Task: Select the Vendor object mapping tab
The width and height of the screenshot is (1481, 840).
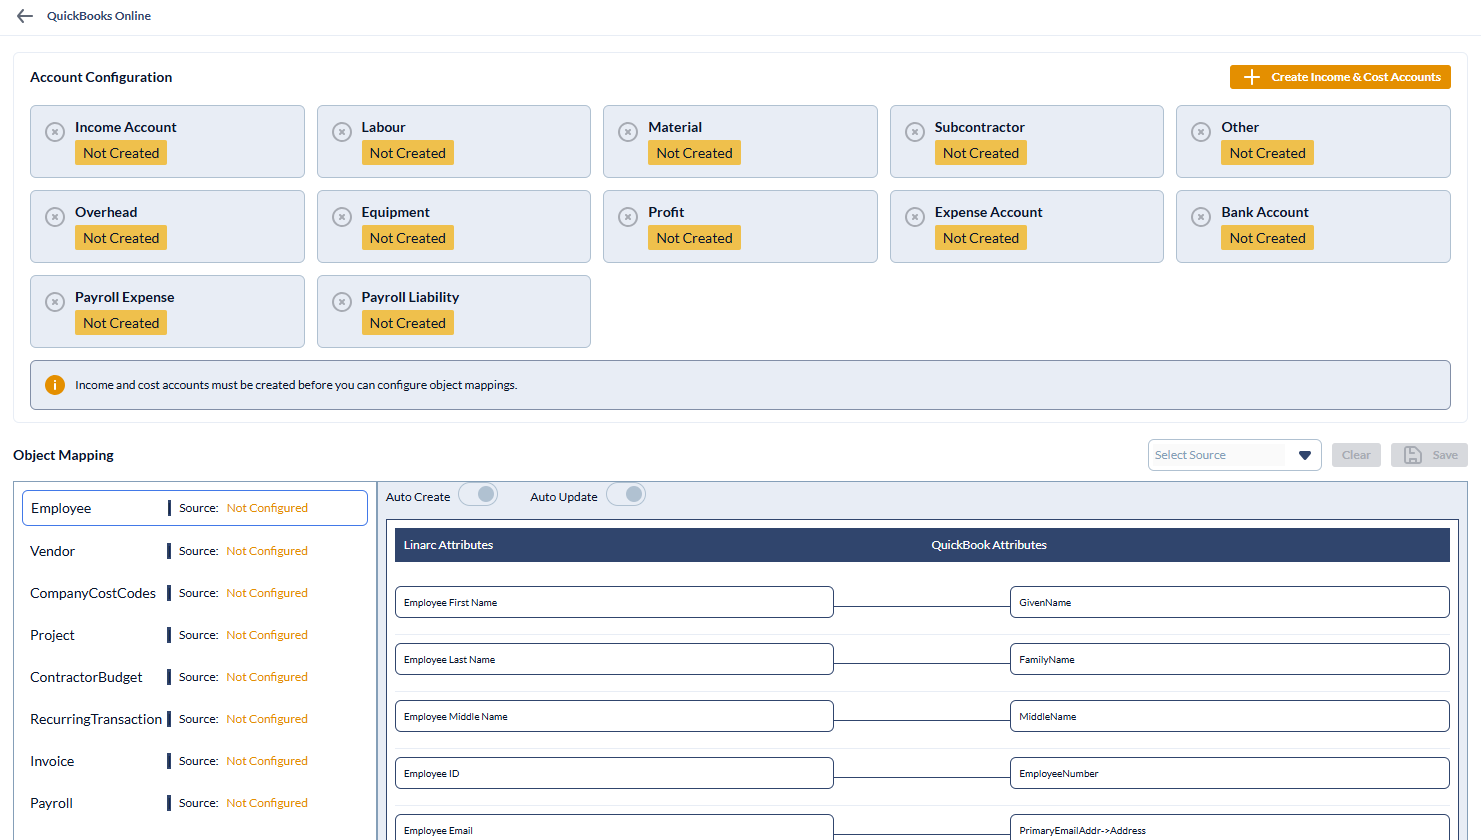Action: tap(195, 551)
